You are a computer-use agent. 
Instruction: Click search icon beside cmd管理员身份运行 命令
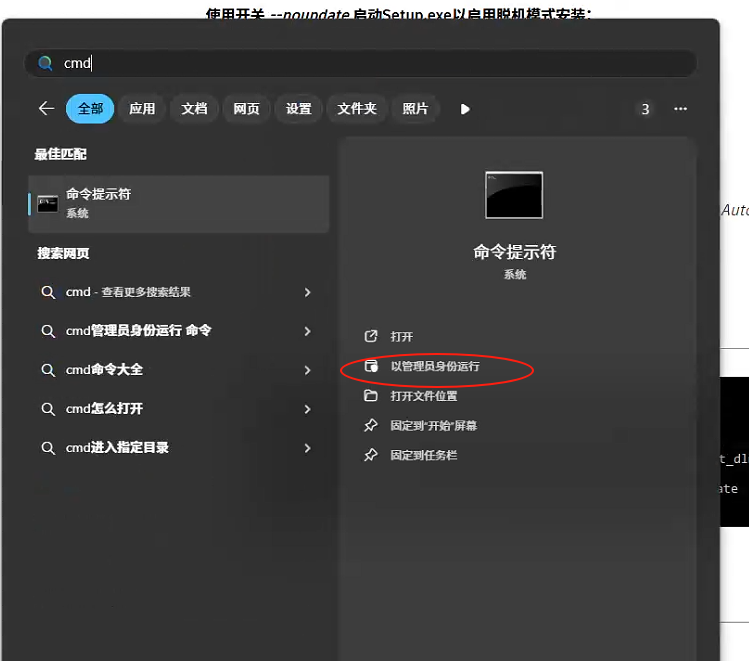(x=48, y=331)
